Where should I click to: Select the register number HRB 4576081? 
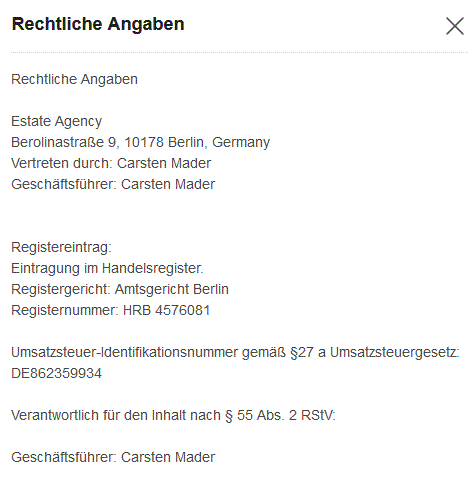pos(166,310)
